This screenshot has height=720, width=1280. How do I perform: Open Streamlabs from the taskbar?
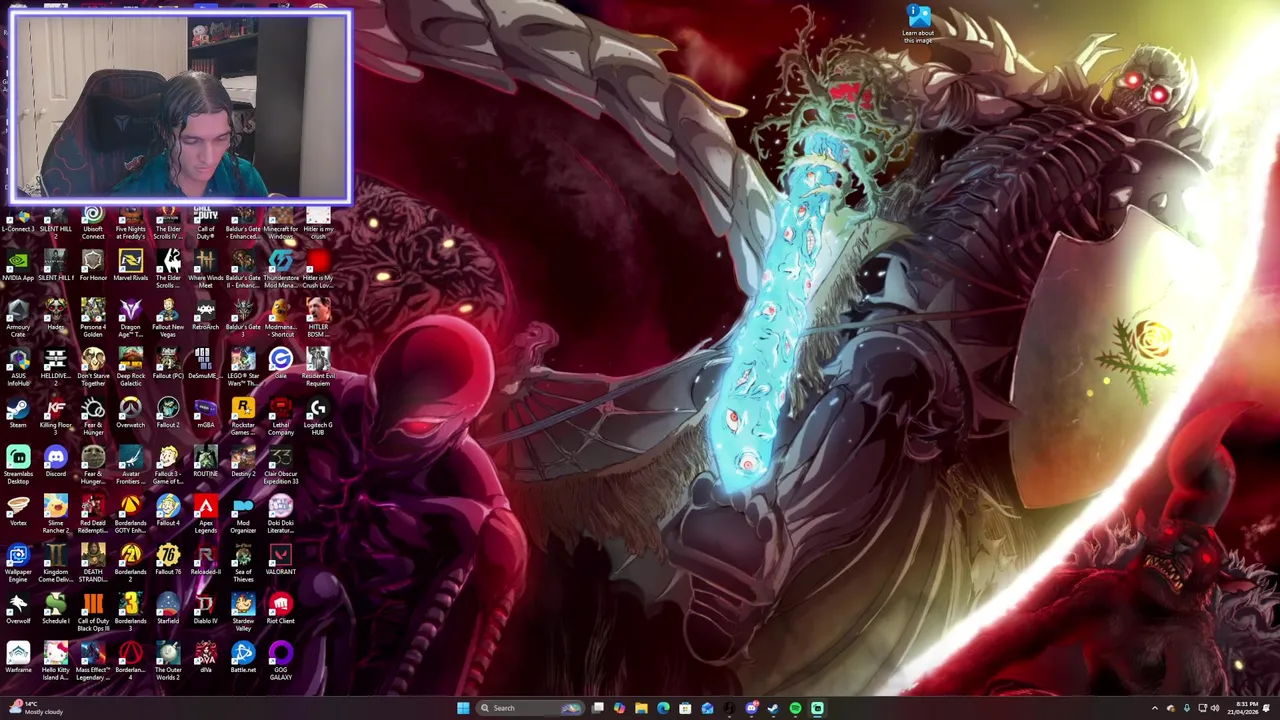(x=817, y=708)
